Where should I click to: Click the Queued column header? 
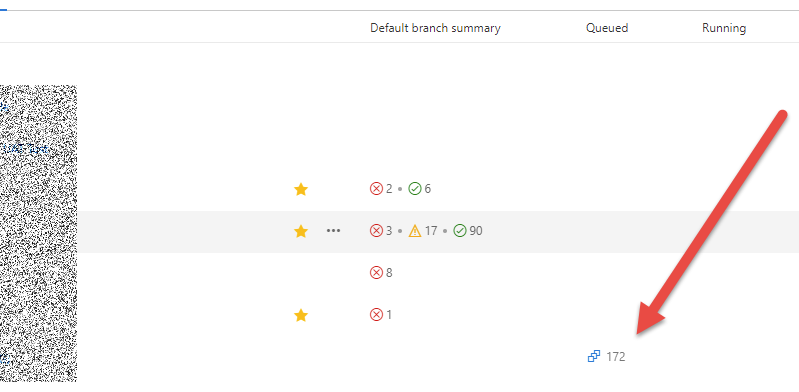click(607, 28)
